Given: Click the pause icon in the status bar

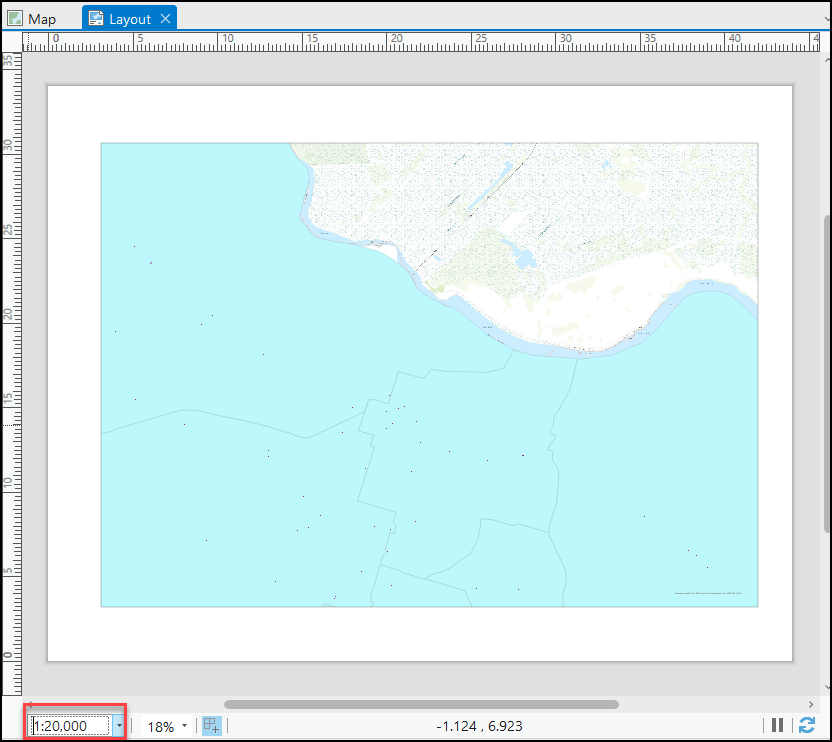Looking at the screenshot, I should (778, 725).
